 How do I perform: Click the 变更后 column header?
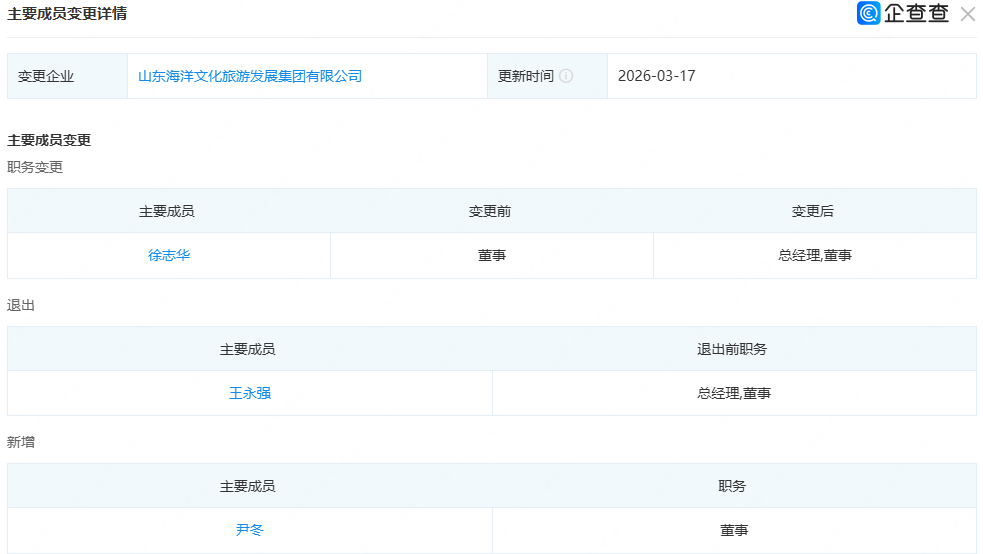point(813,211)
